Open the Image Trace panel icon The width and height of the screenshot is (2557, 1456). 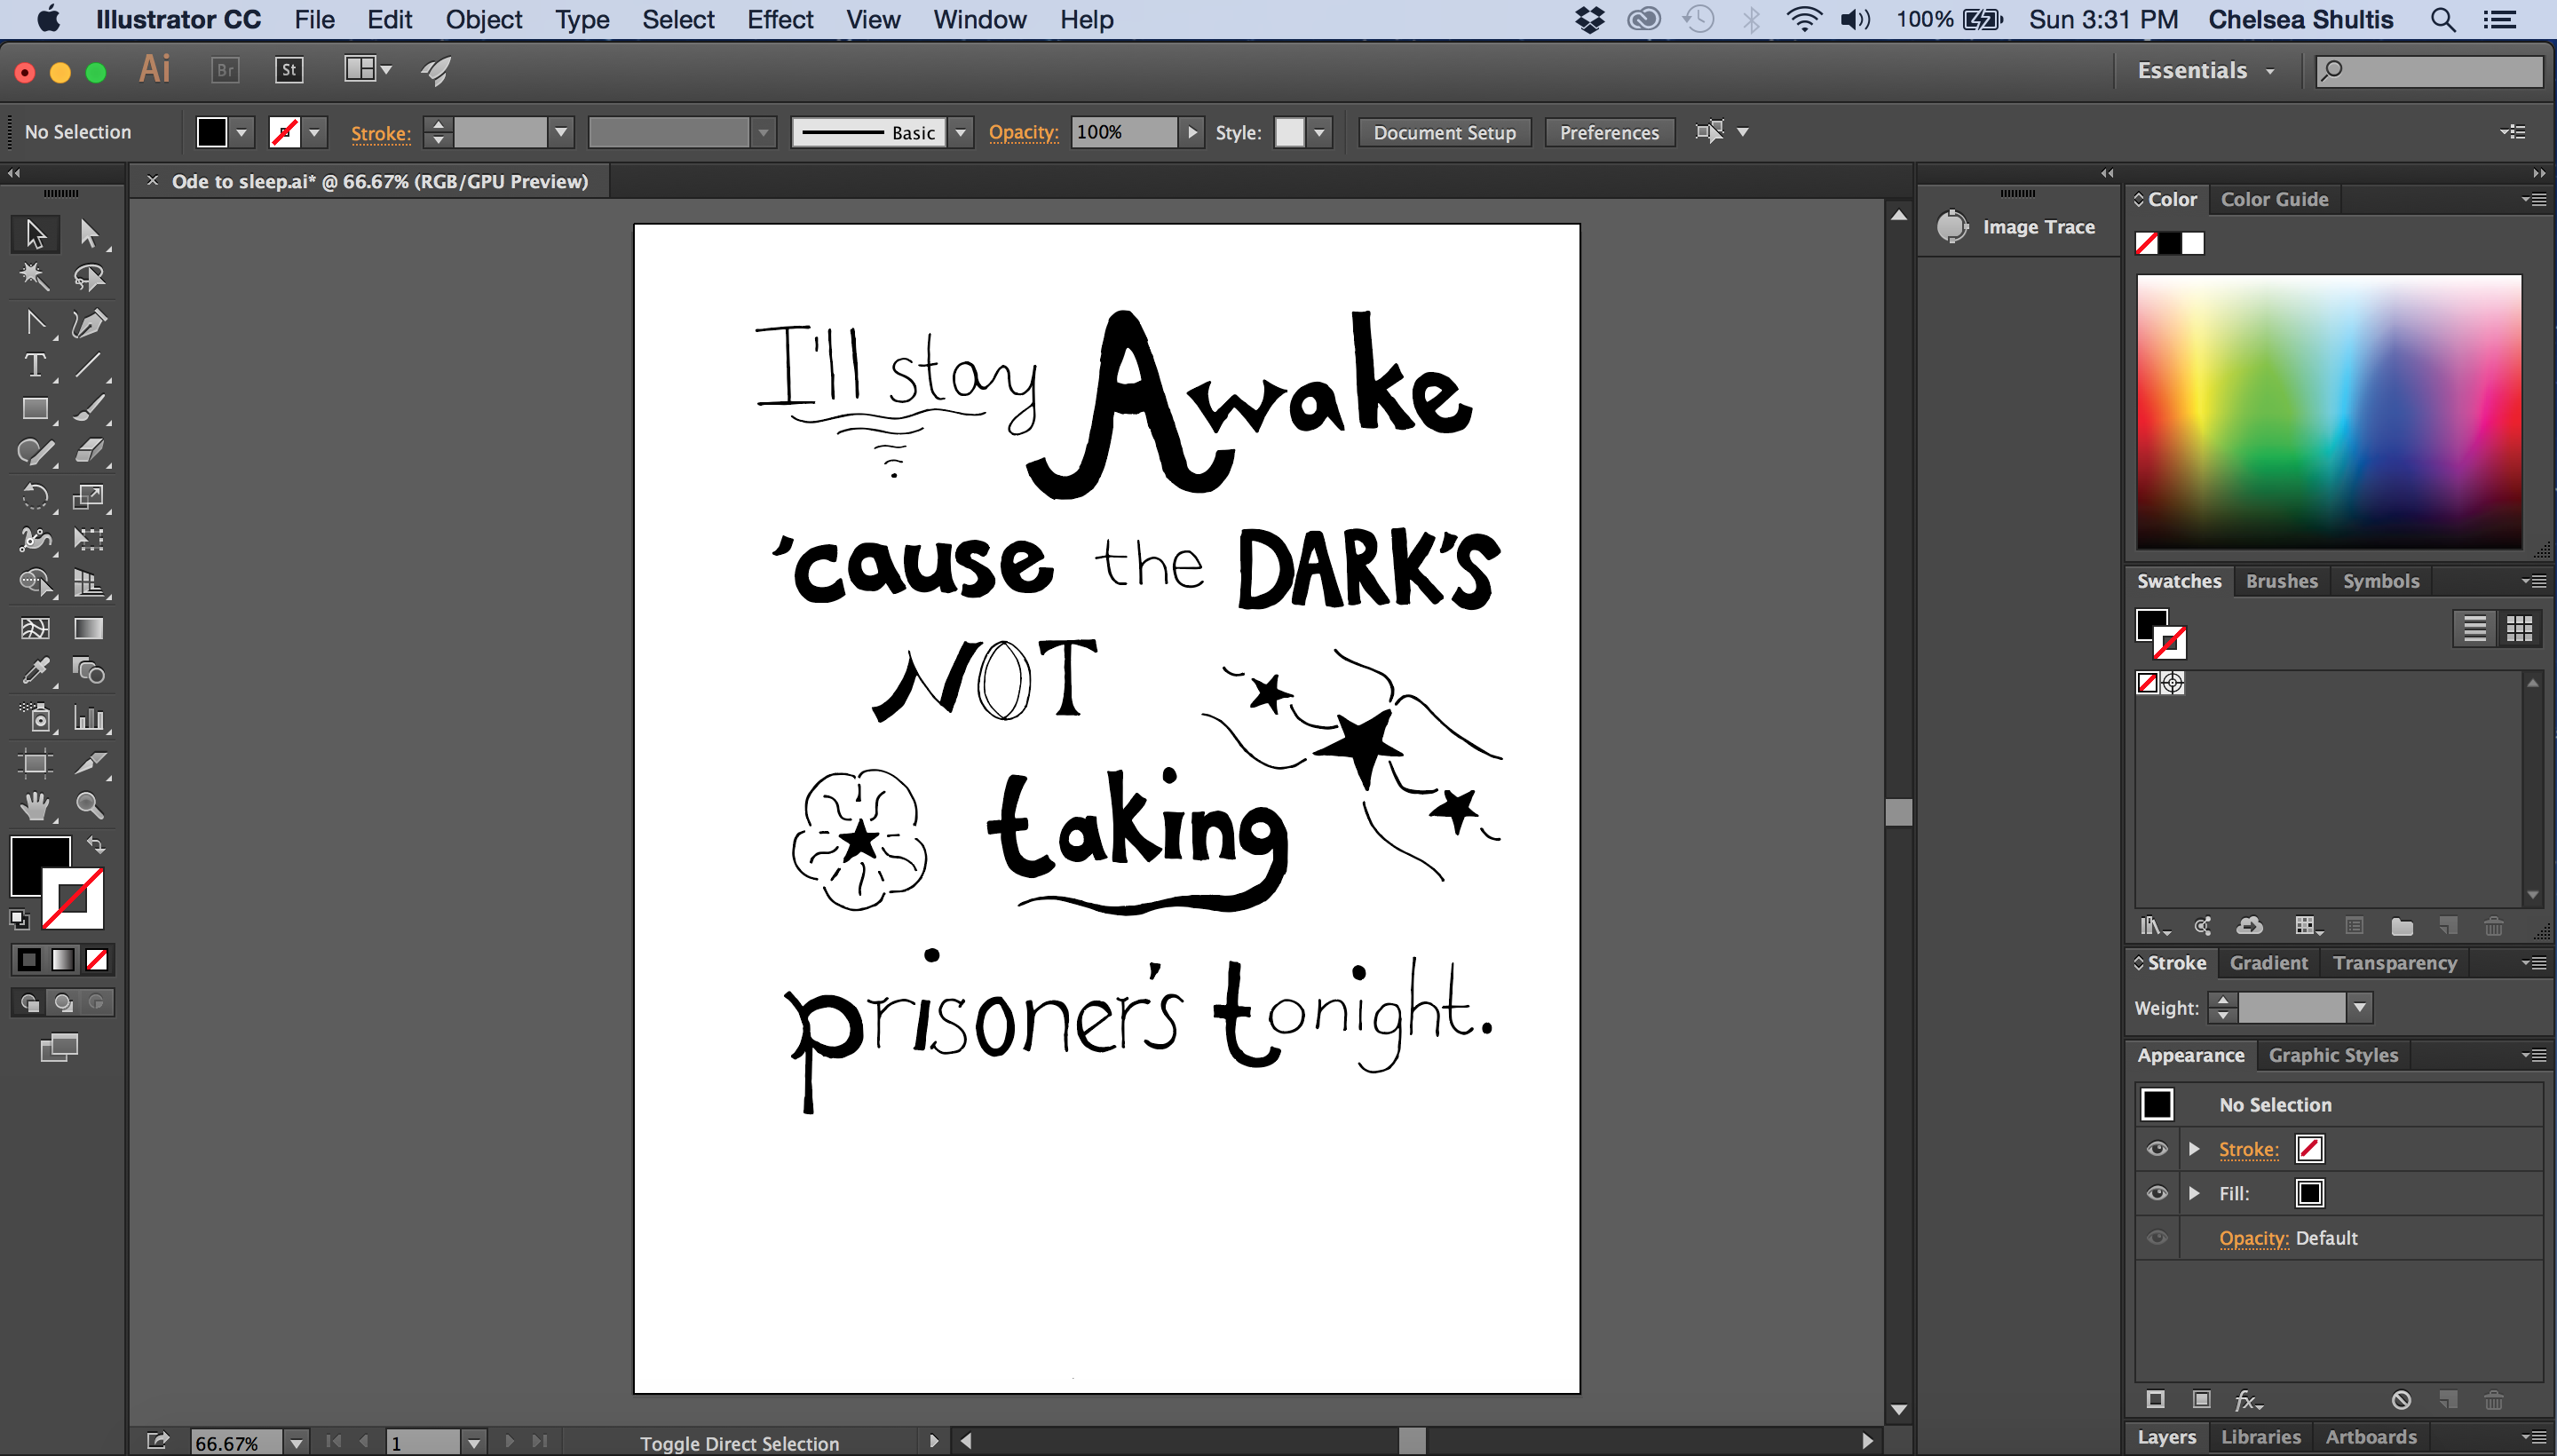point(1951,227)
